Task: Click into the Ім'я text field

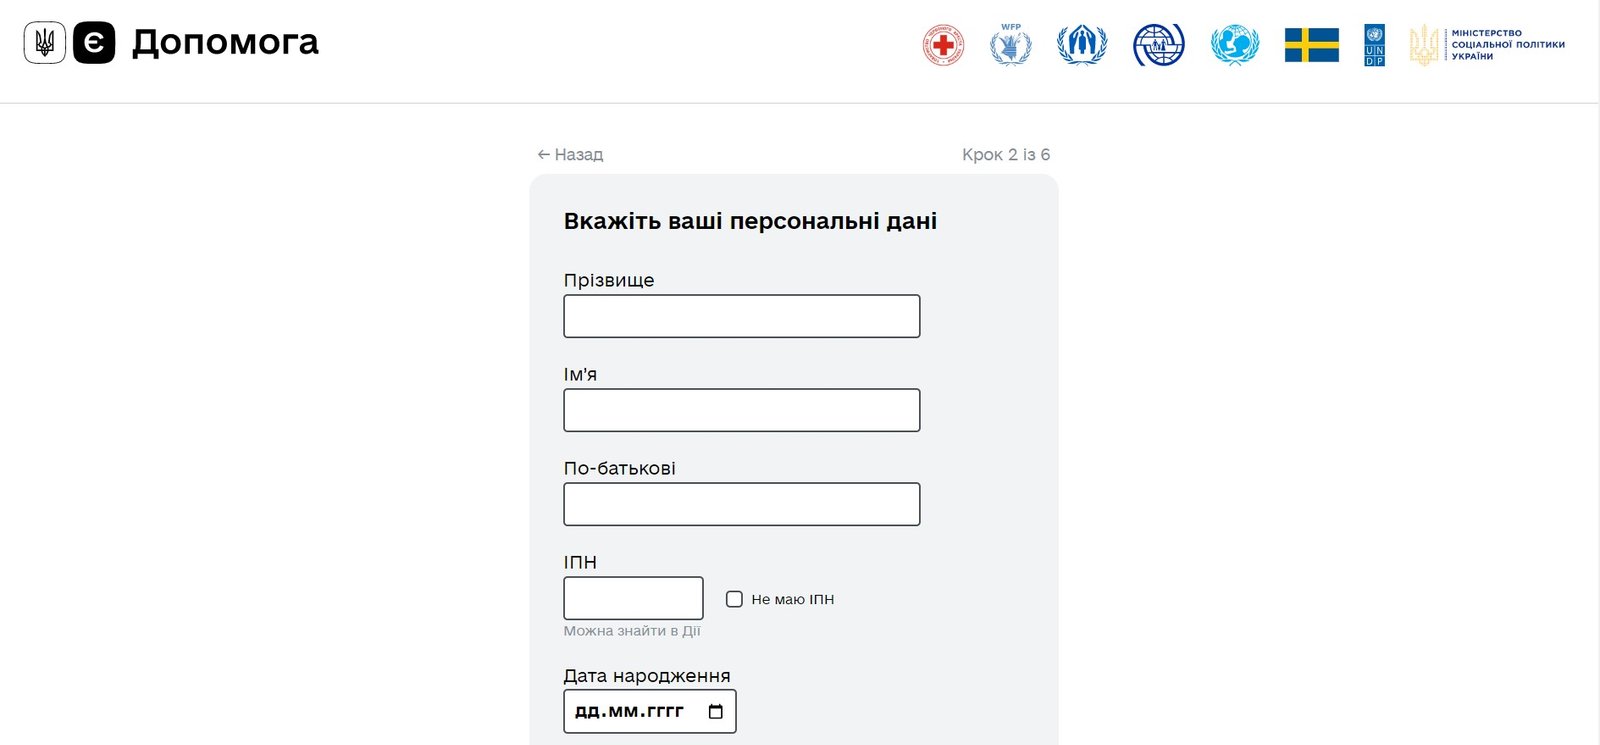Action: click(x=741, y=410)
